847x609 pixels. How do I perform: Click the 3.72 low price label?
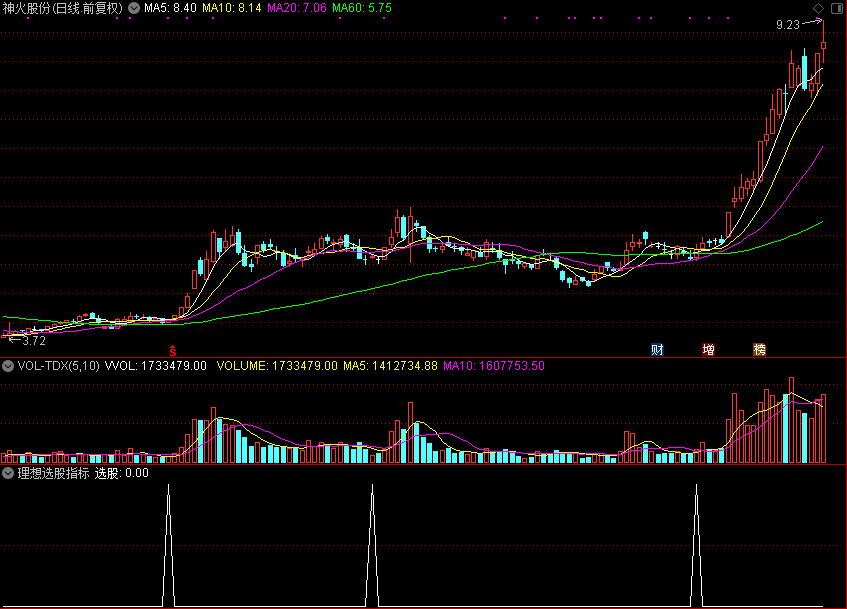tap(34, 341)
